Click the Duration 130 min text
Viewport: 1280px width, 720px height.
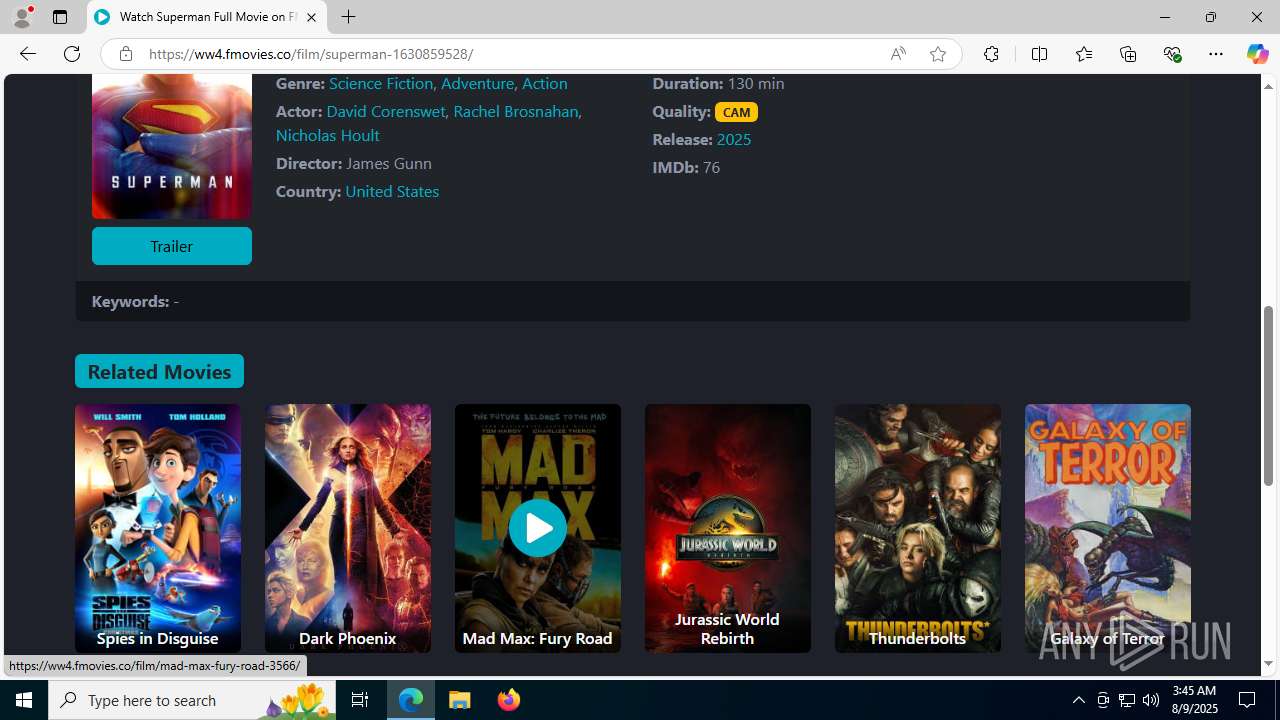pos(718,84)
